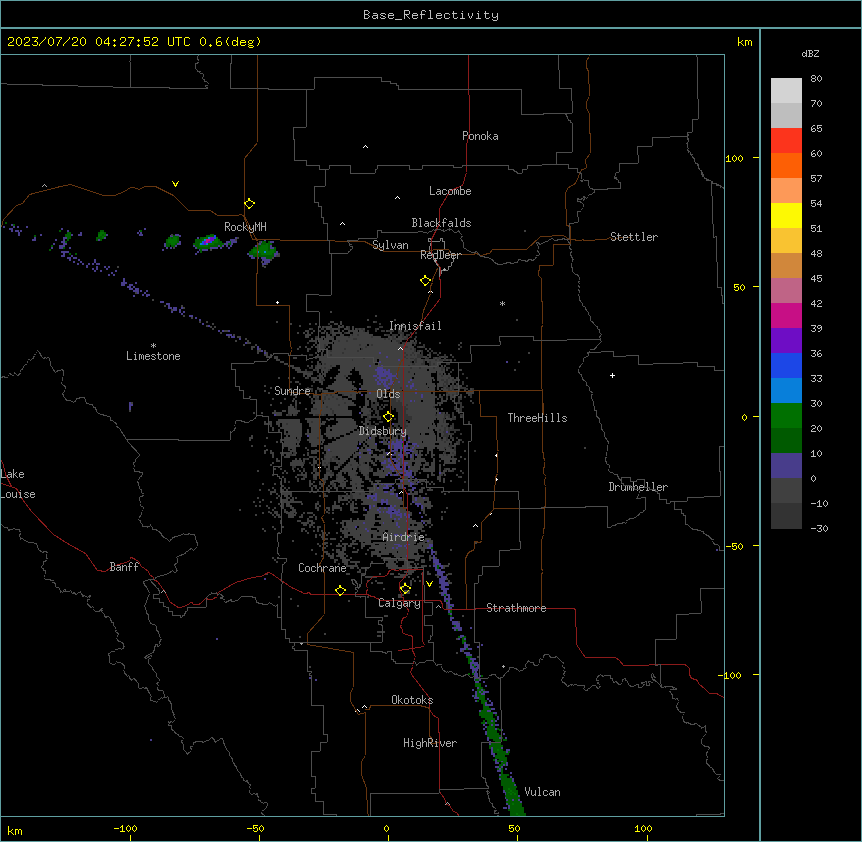Image resolution: width=862 pixels, height=842 pixels.
Task: Click the dark gray -10 dBZ legend swatch
Action: pyautogui.click(x=786, y=516)
